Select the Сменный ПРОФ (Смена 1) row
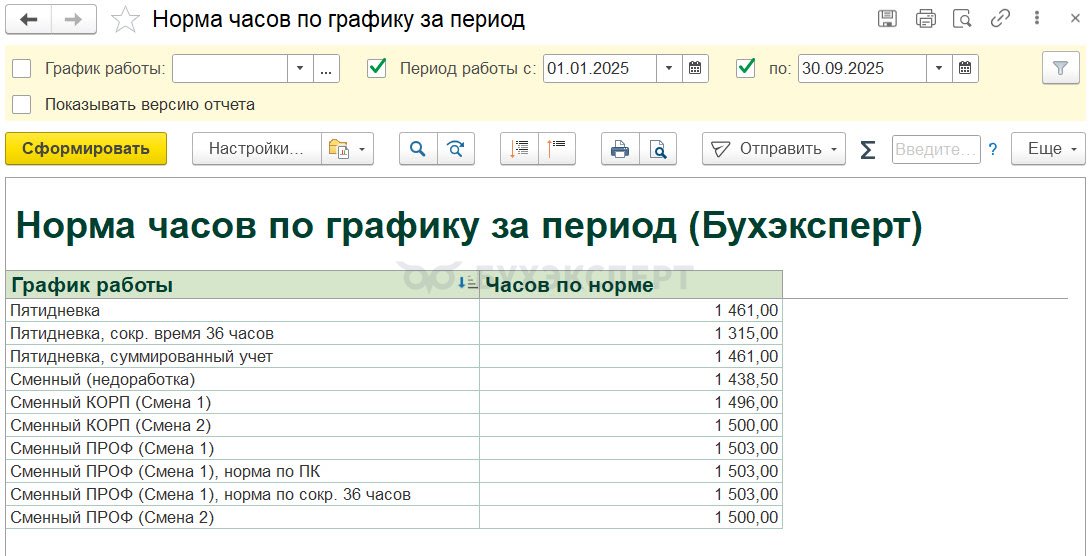 (395, 448)
